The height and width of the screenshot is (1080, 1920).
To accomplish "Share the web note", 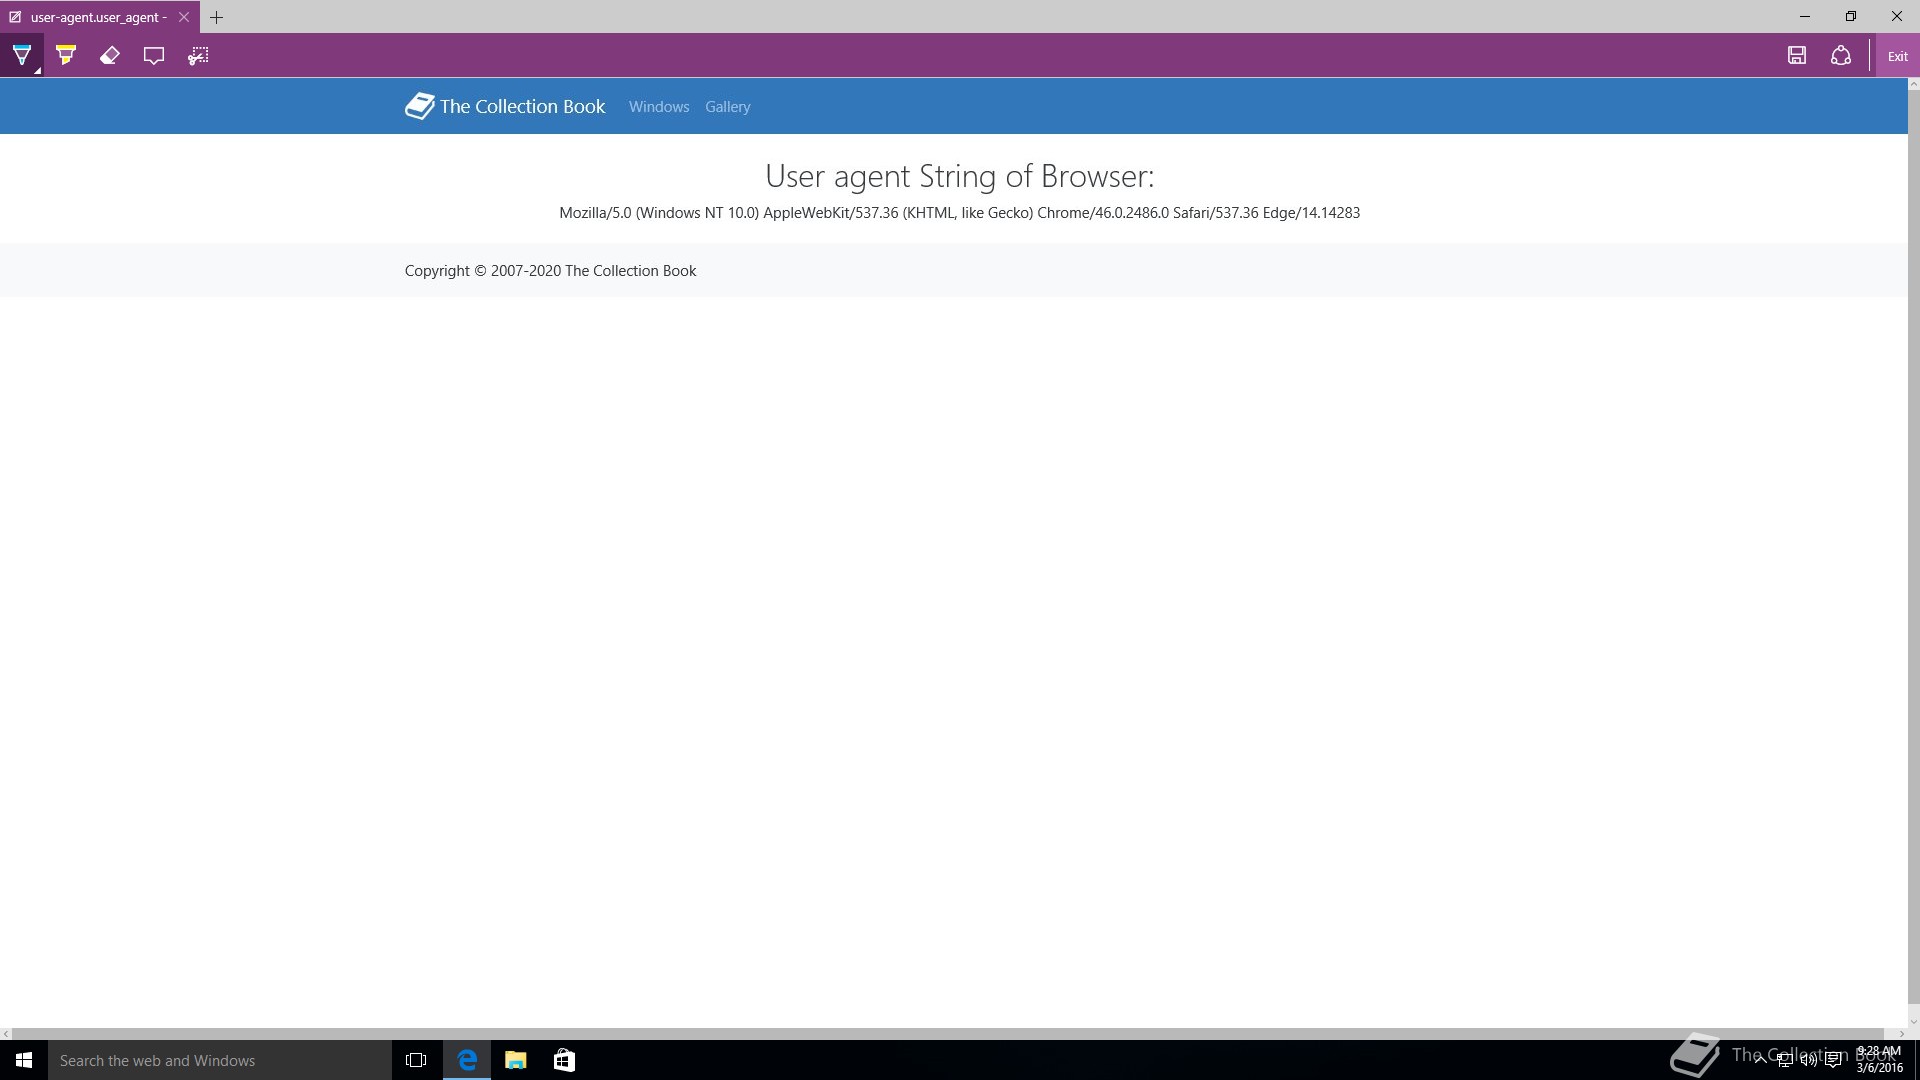I will (1841, 56).
